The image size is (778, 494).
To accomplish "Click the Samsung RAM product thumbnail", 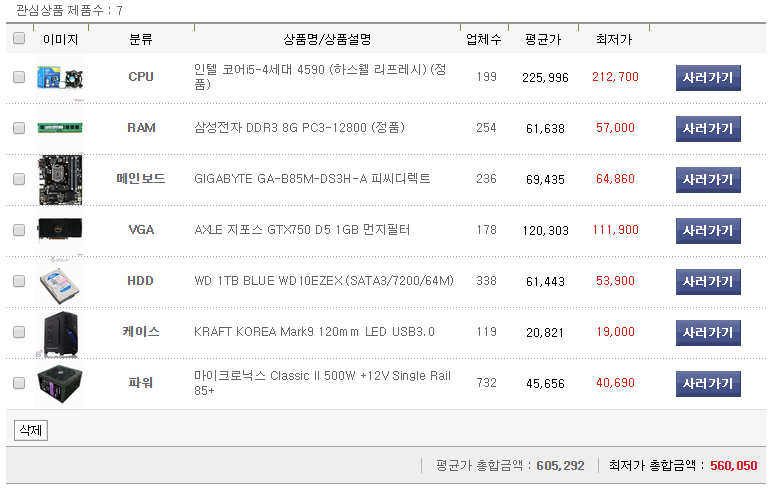I will (x=60, y=128).
